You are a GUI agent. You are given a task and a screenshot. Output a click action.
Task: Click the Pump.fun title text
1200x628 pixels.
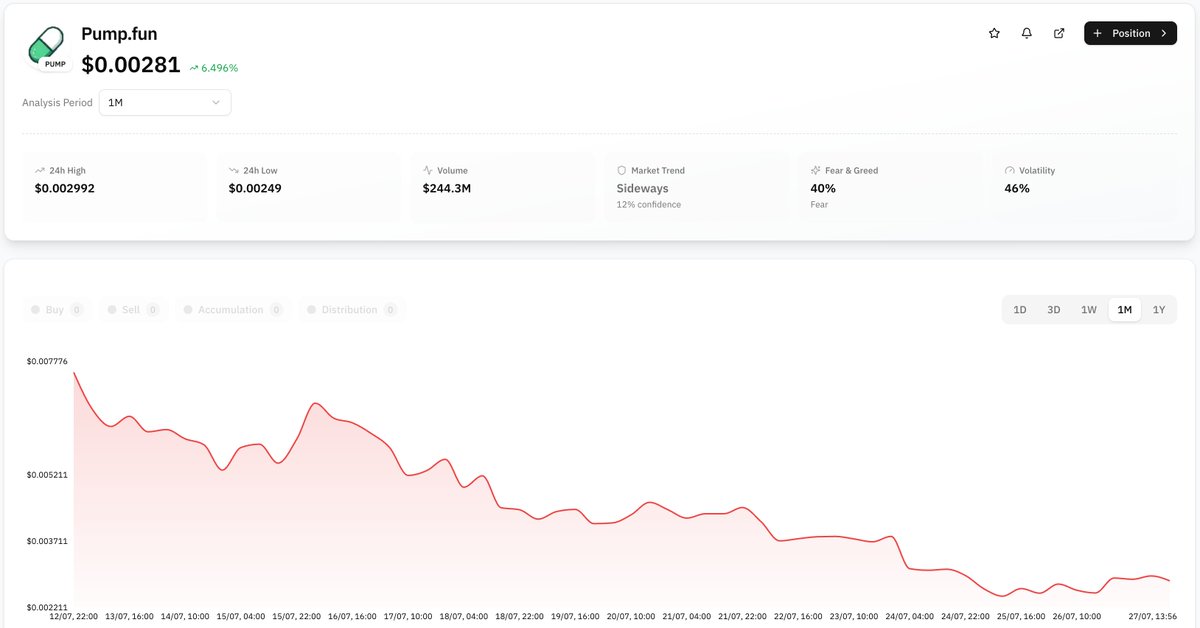(119, 34)
